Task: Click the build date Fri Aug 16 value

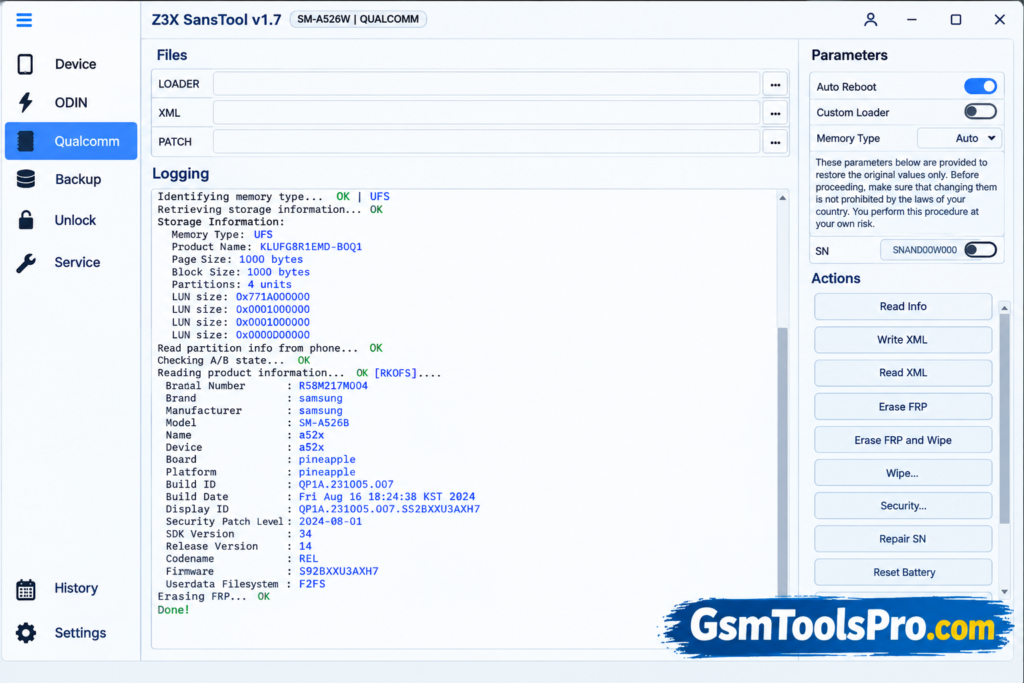Action: tap(387, 497)
